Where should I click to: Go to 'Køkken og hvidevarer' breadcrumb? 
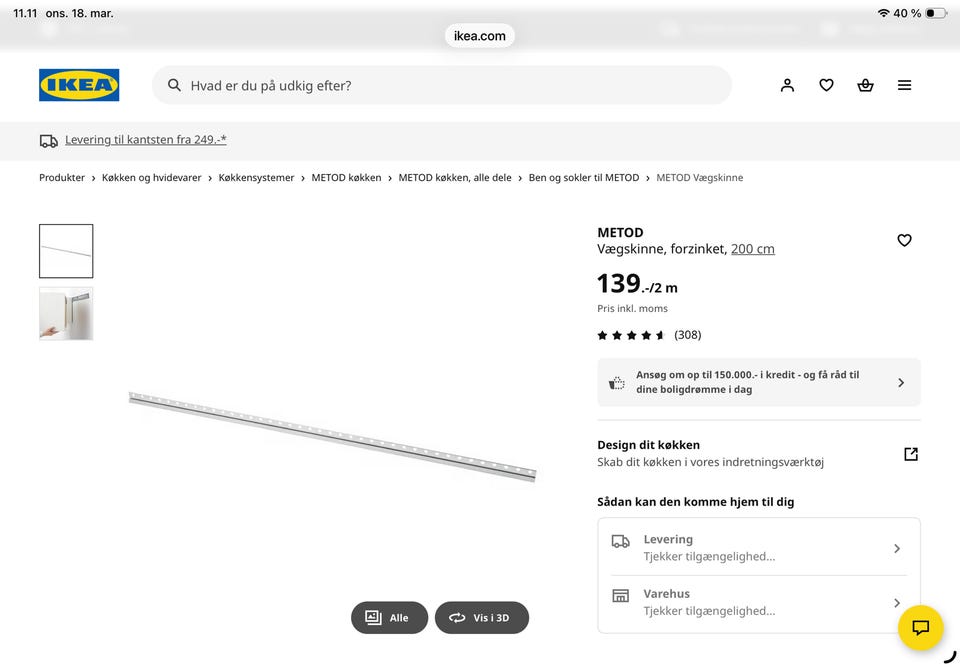(x=151, y=178)
